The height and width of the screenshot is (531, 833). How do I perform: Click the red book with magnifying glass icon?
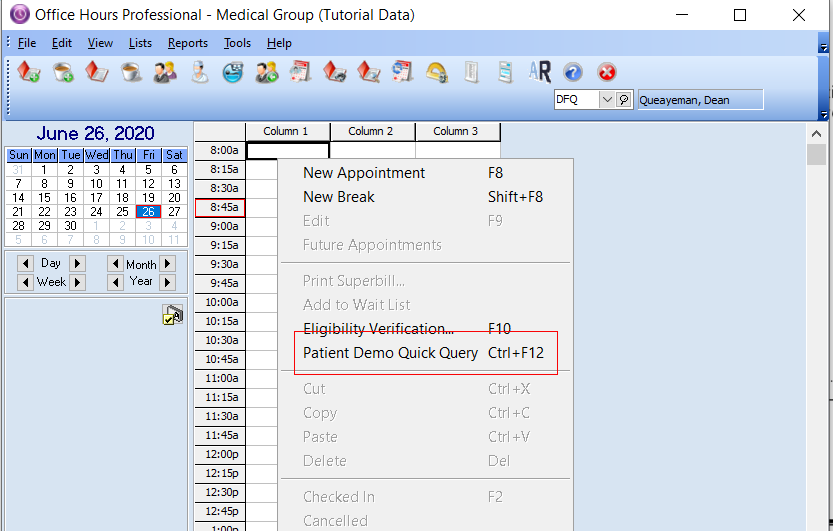coord(369,72)
